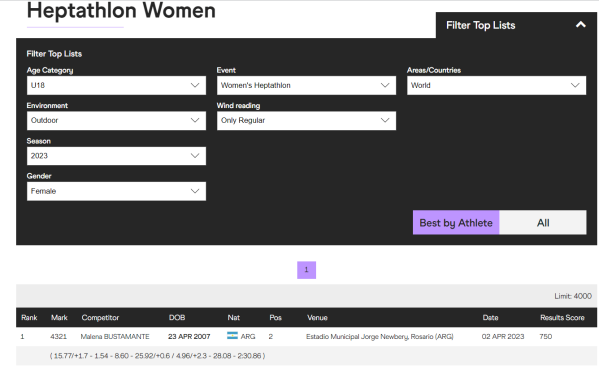The image size is (599, 369).
Task: Select the date of birth 23 APR 2007
Action: [x=189, y=337]
